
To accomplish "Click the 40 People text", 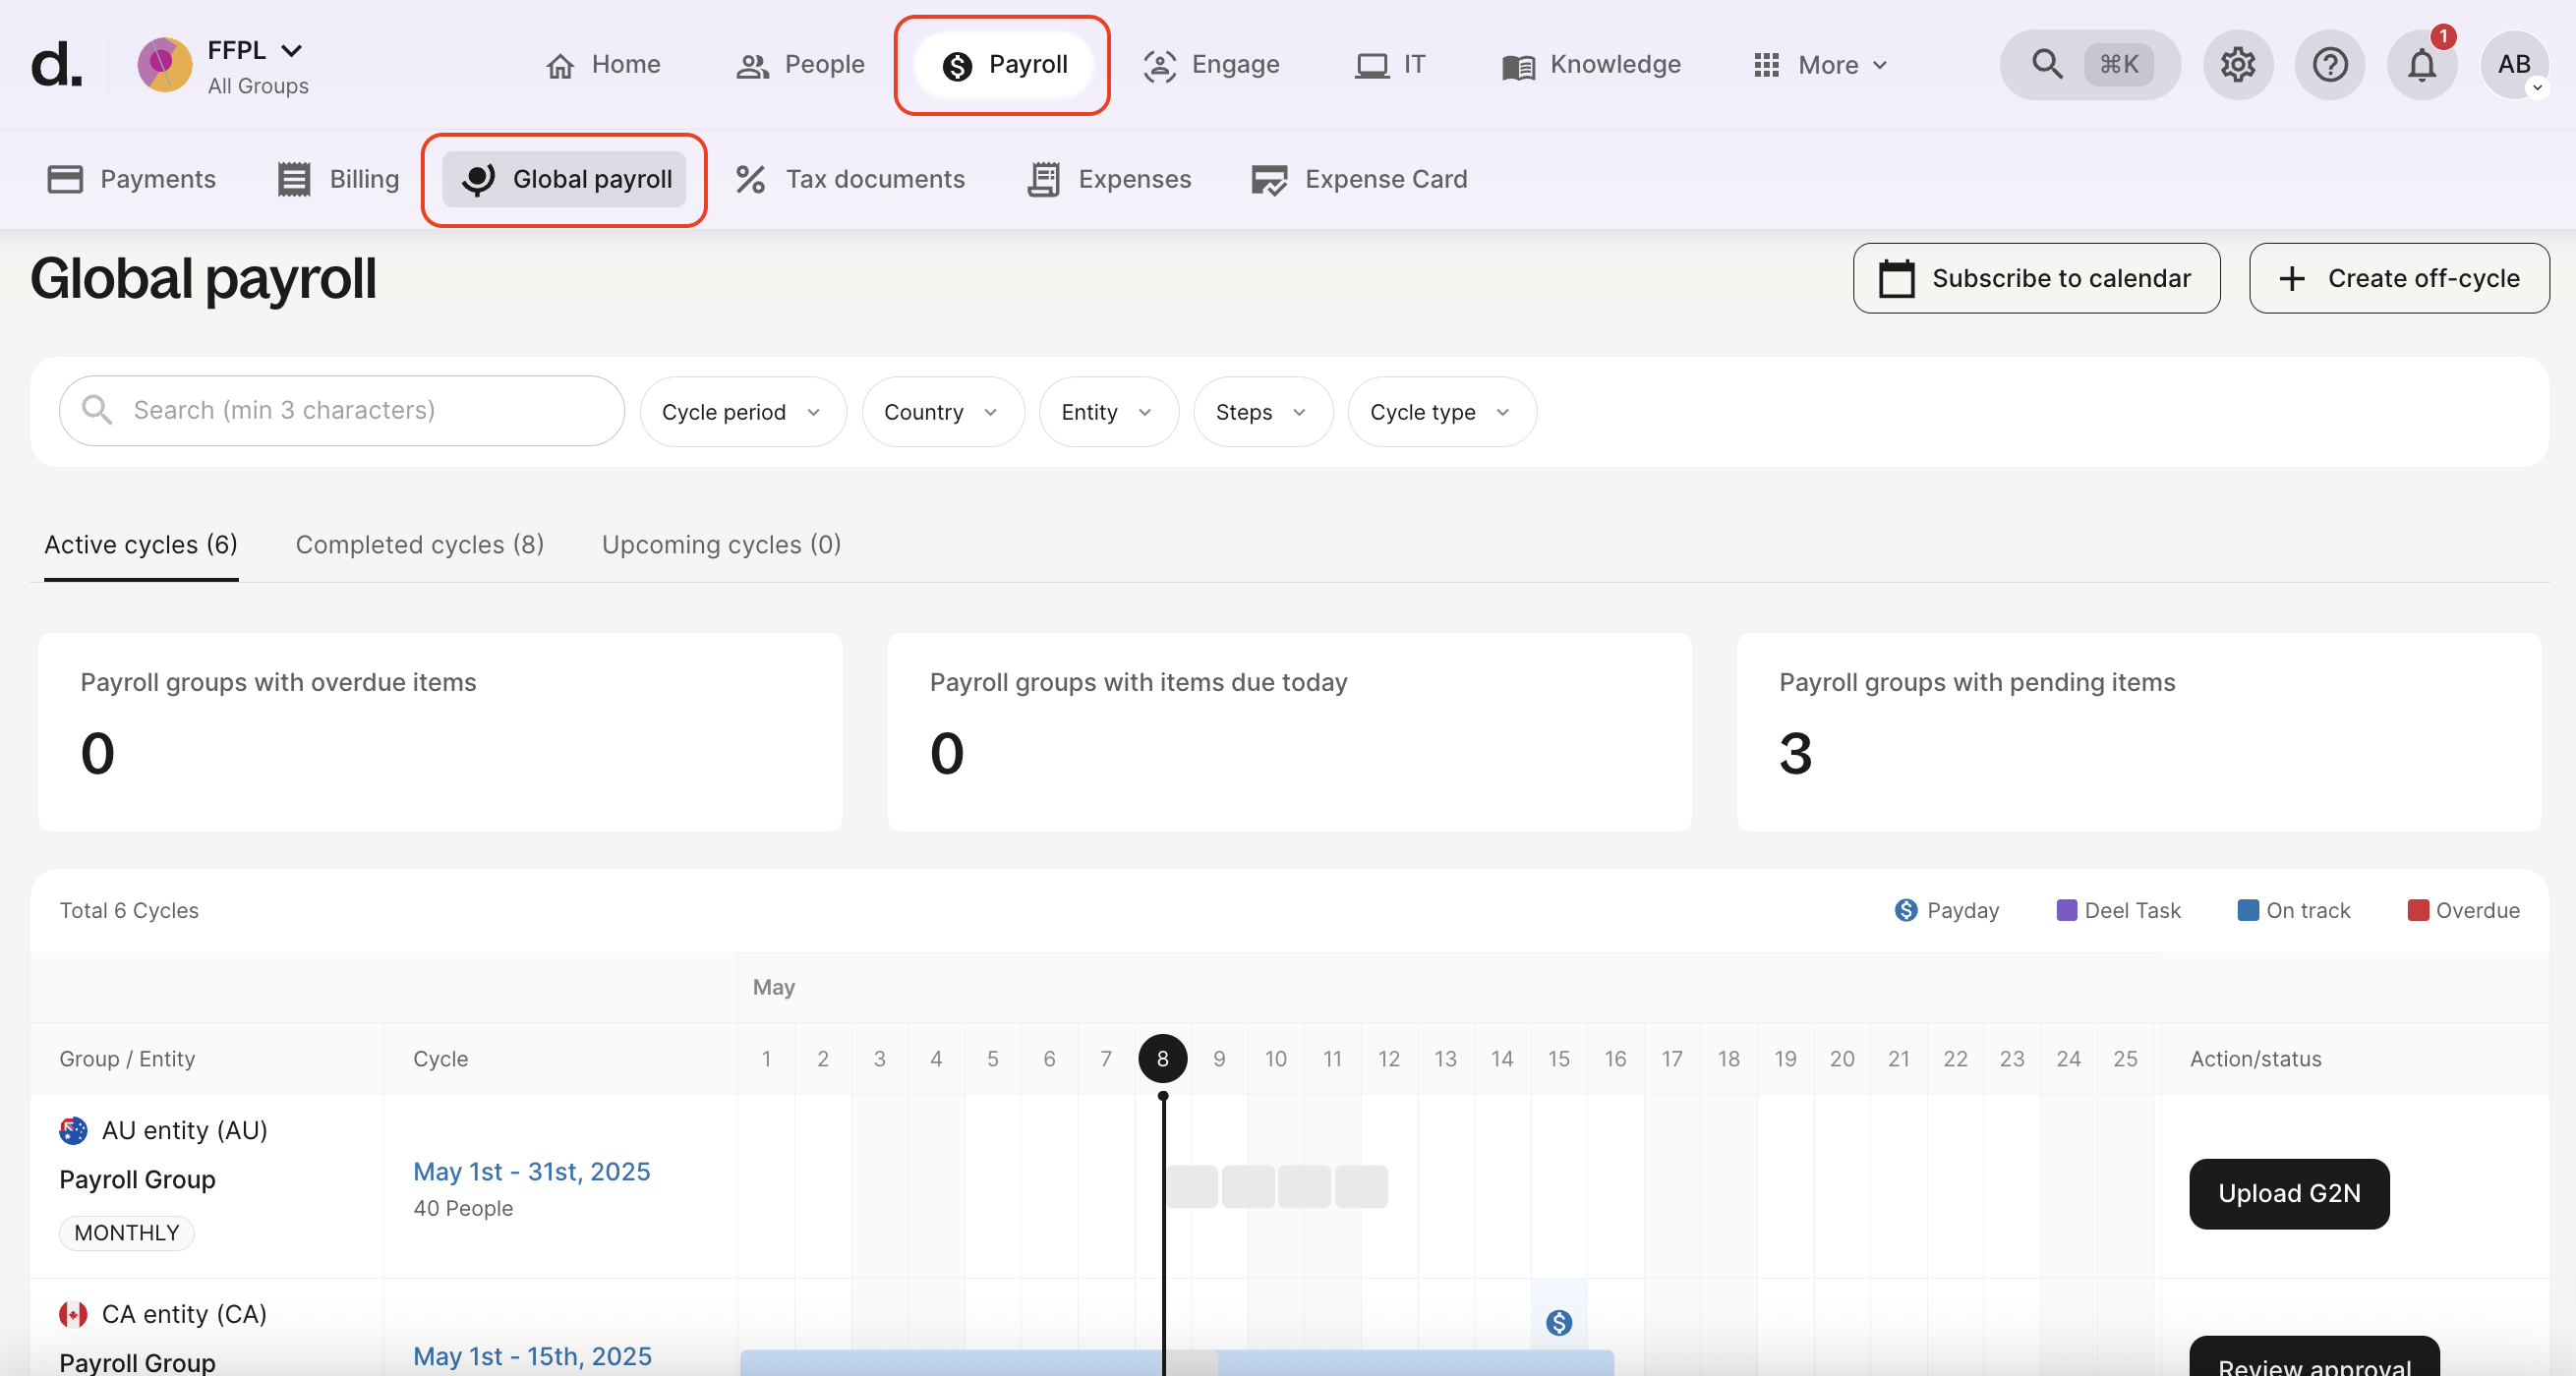I will pos(463,1208).
